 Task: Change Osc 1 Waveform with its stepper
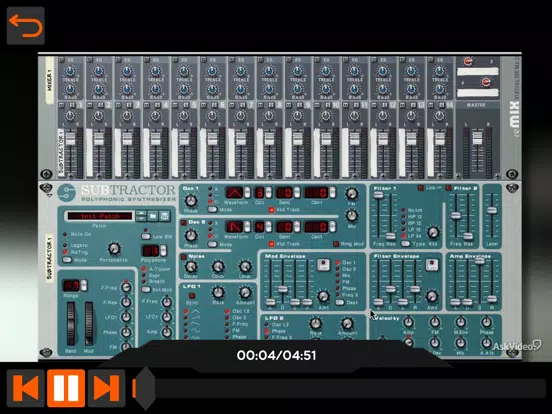247,193
